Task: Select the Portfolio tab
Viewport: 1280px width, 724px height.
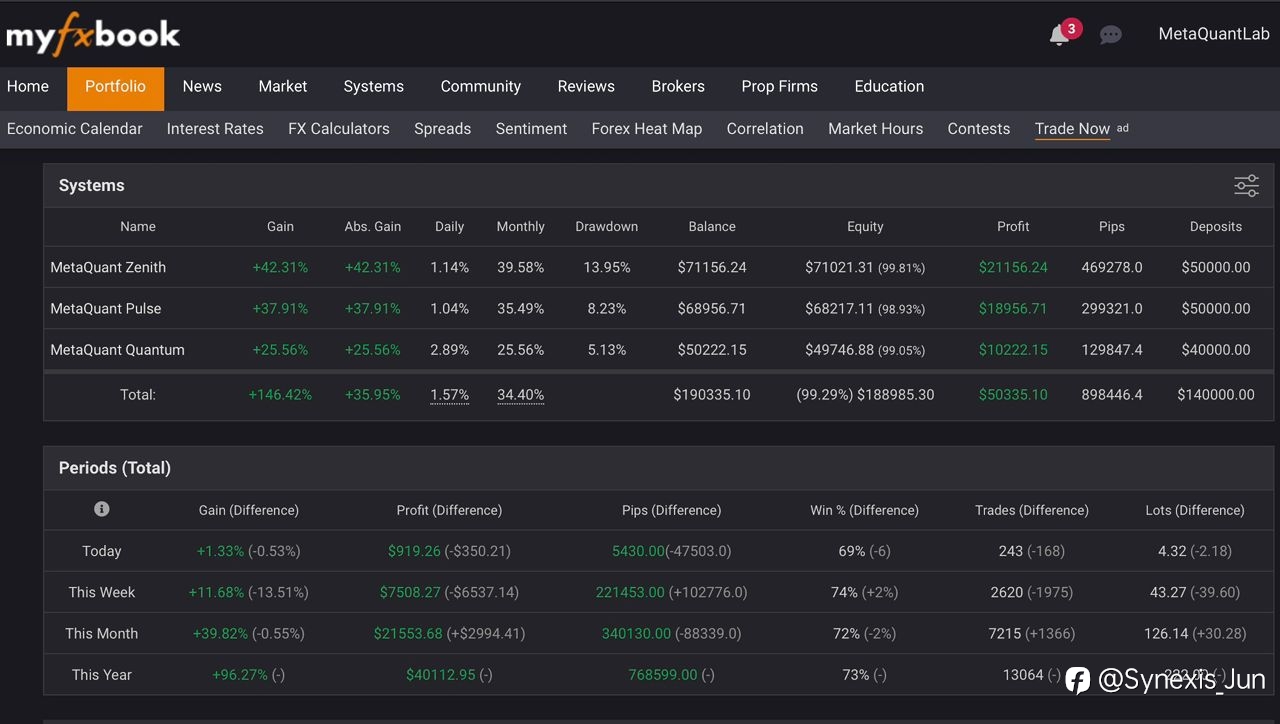Action: point(115,87)
